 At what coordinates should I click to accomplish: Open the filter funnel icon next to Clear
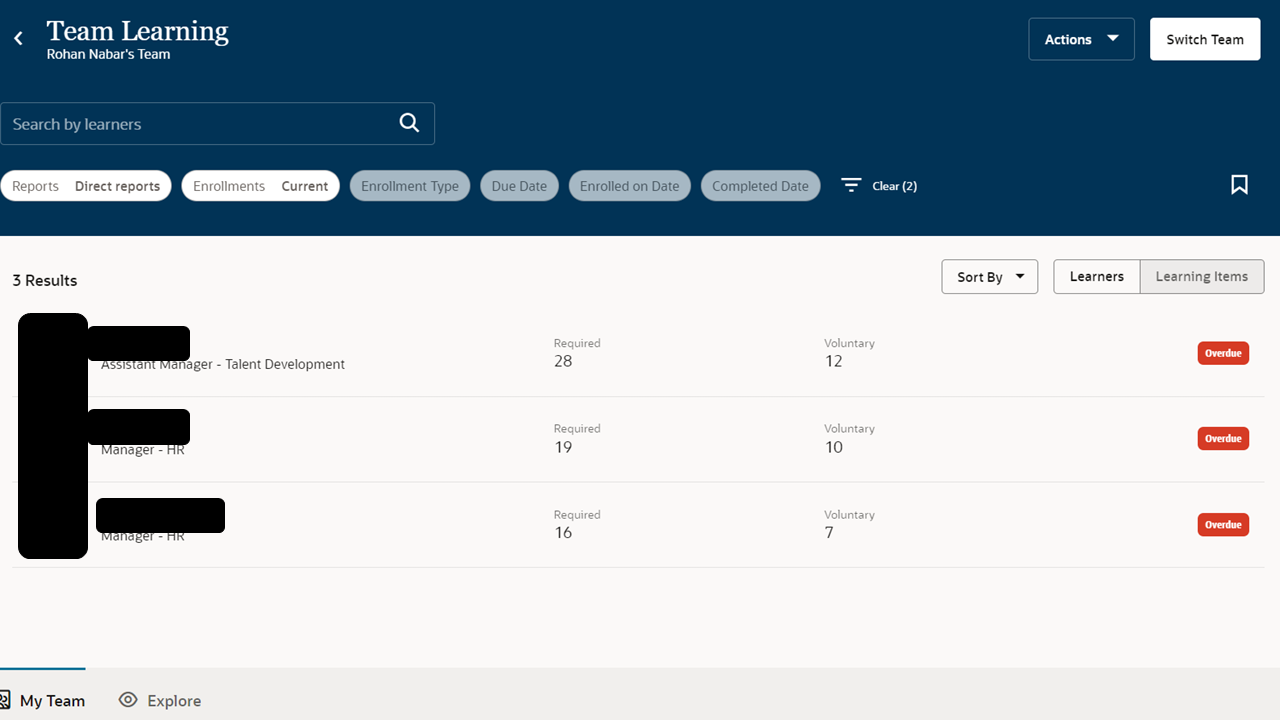(851, 185)
